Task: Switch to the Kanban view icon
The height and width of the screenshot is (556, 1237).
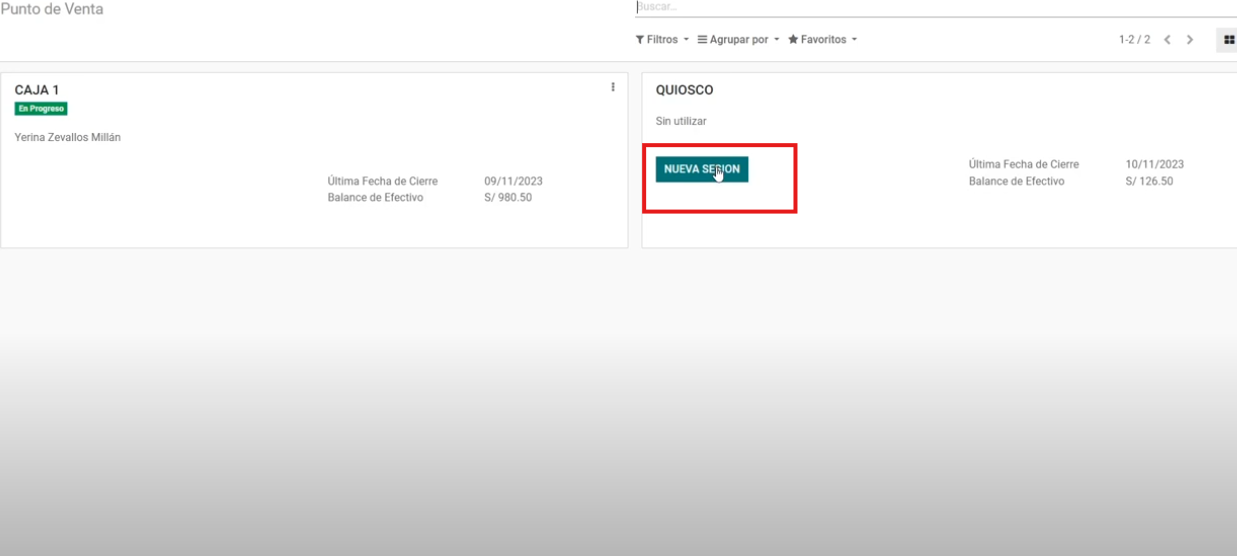Action: click(x=1228, y=40)
